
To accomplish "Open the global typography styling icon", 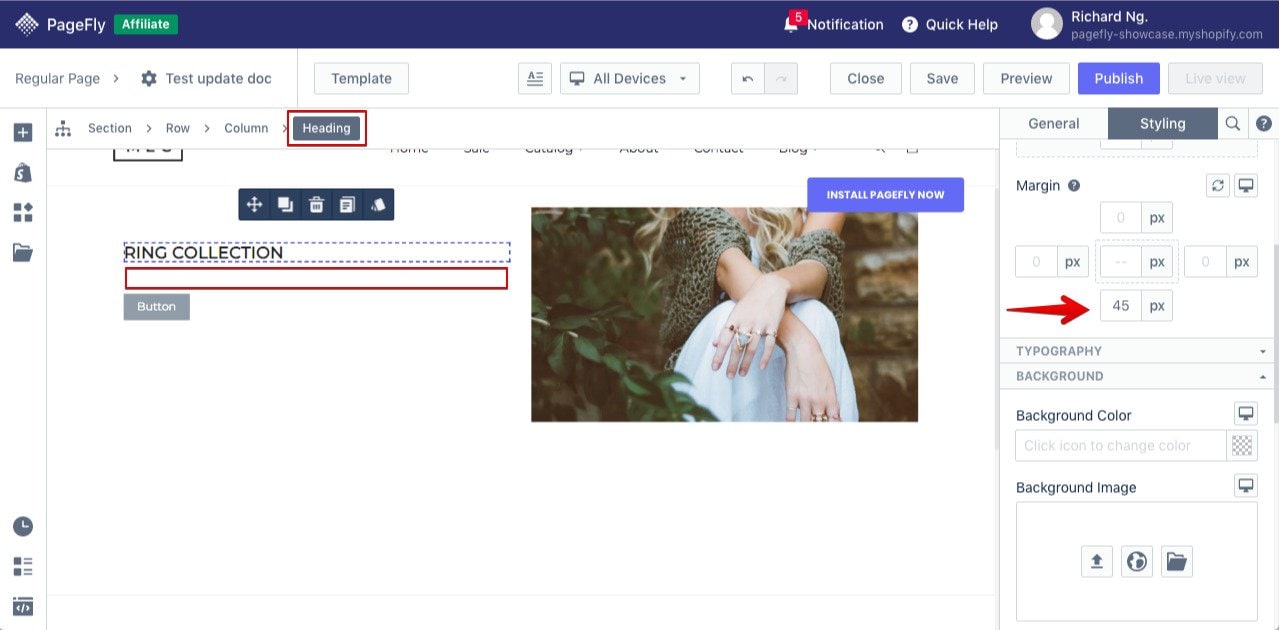I will 535,78.
